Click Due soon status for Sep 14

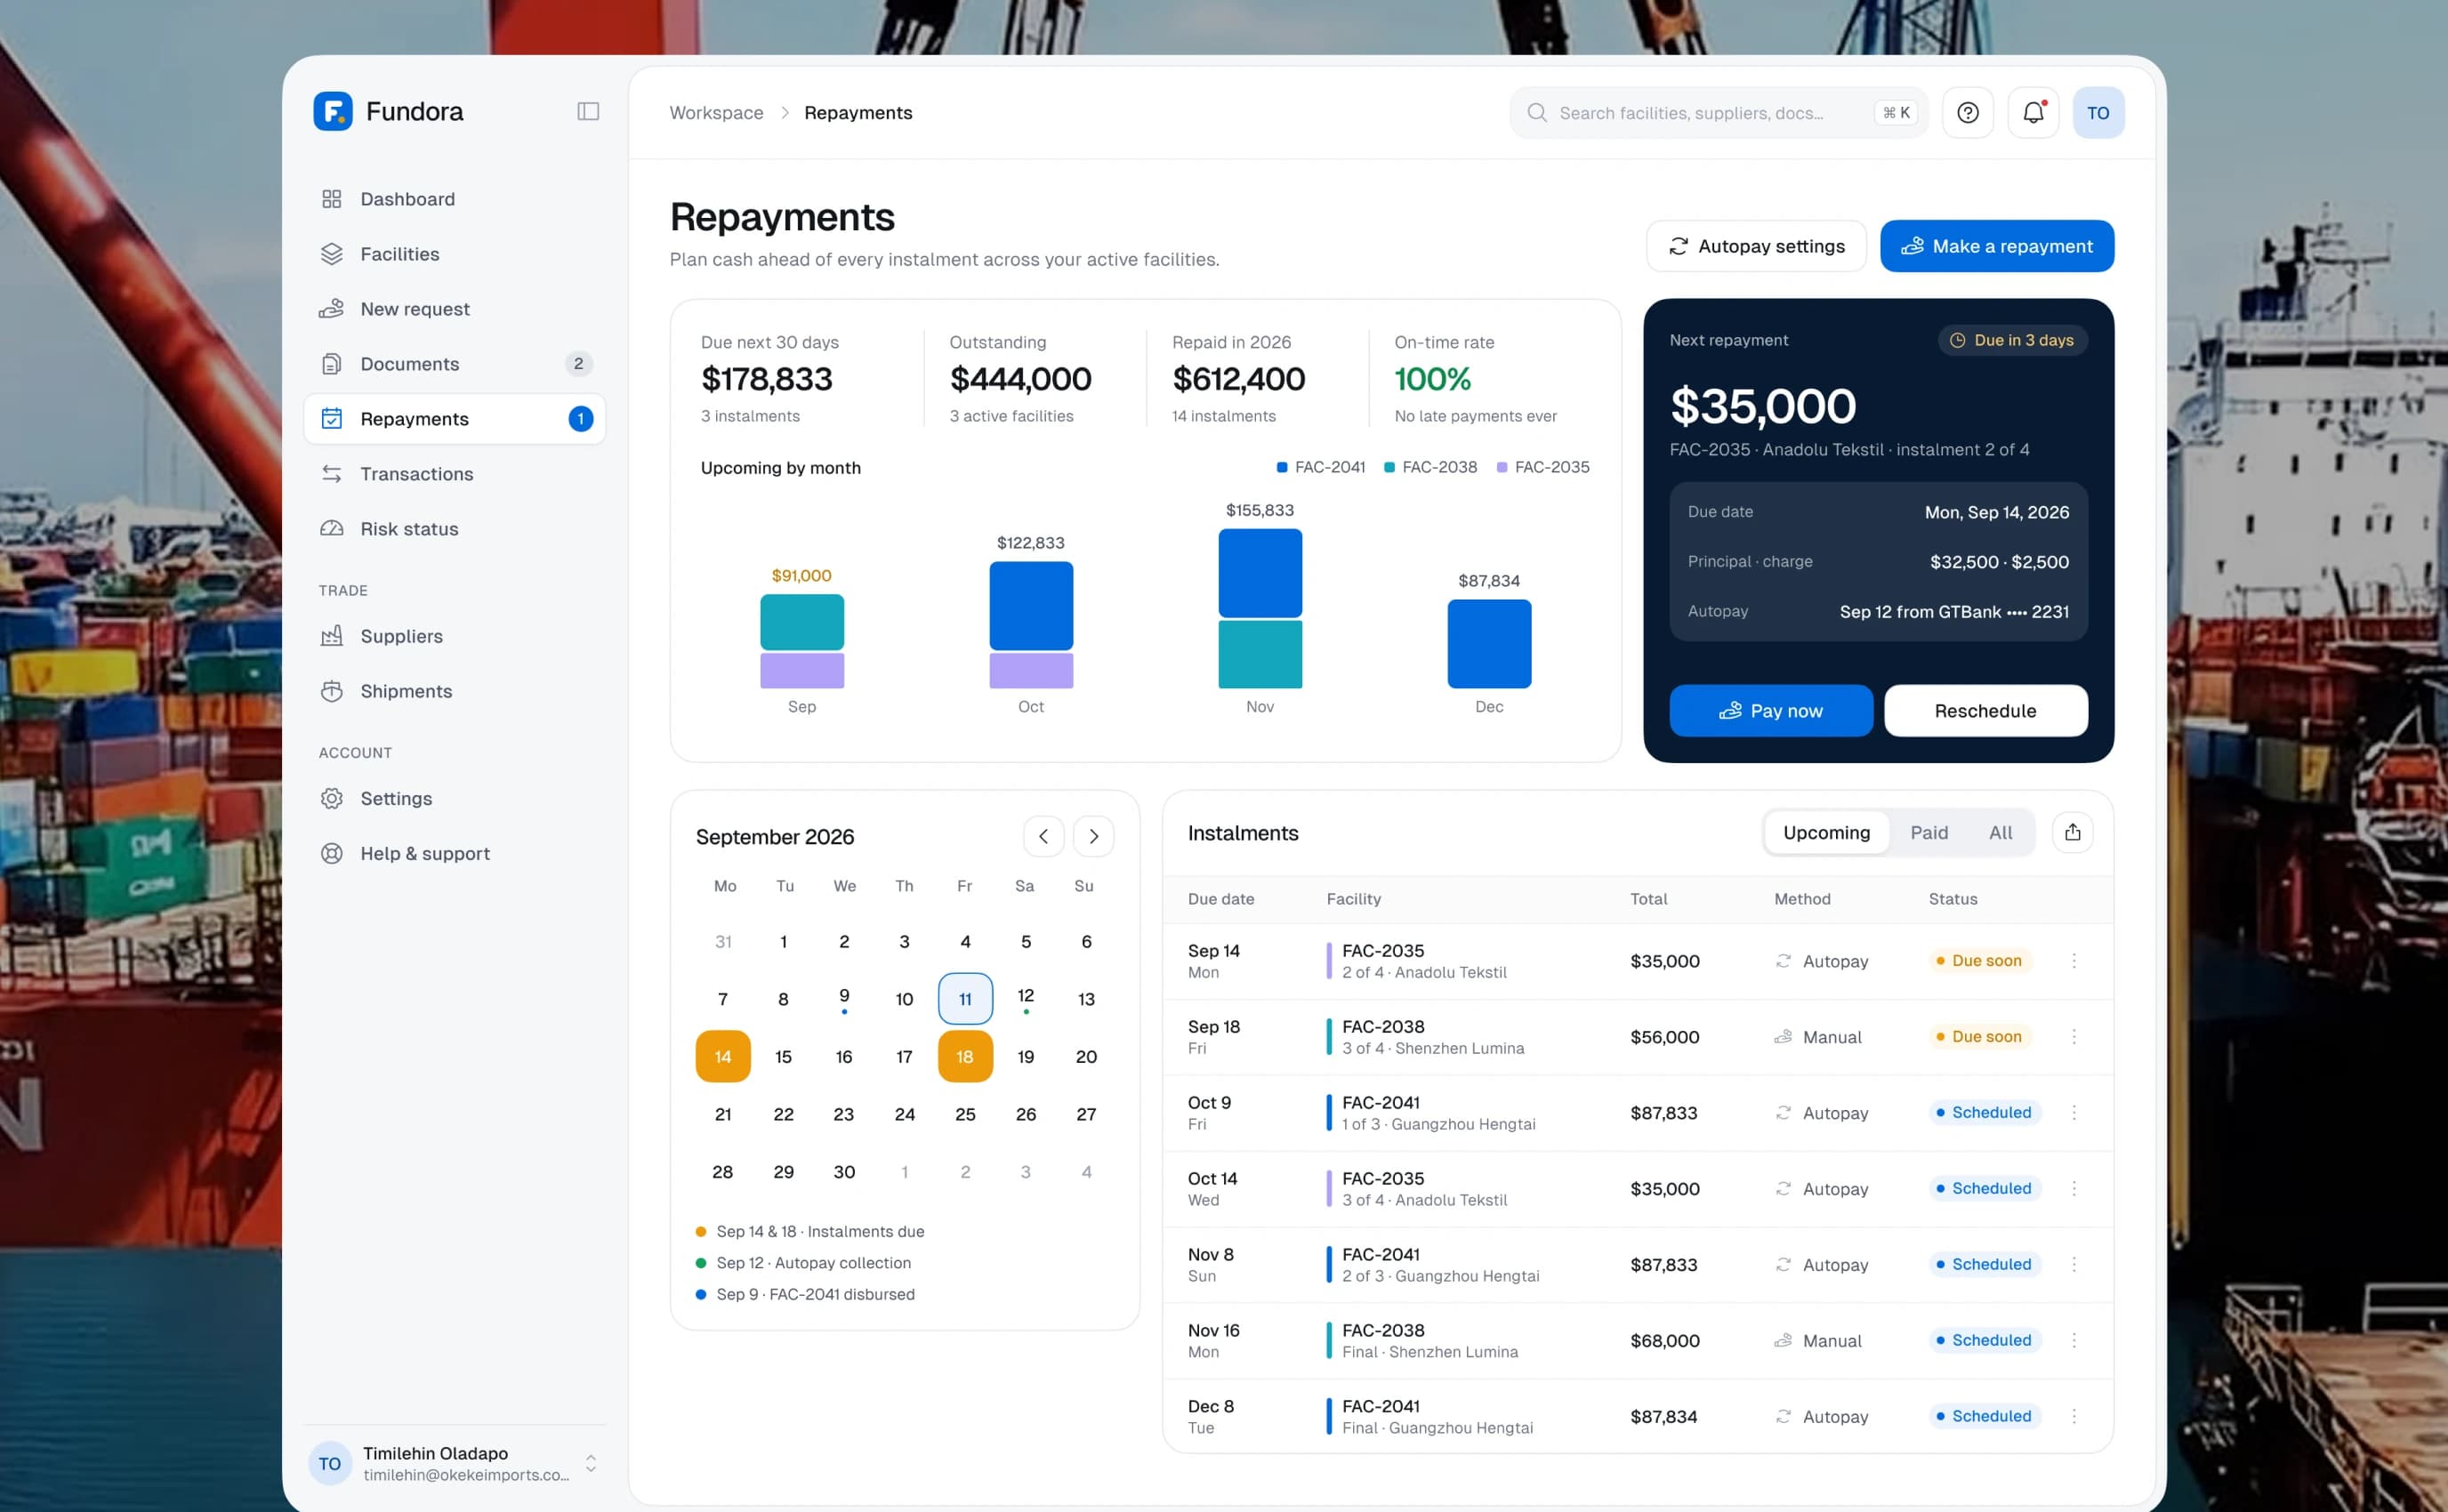coord(1979,961)
